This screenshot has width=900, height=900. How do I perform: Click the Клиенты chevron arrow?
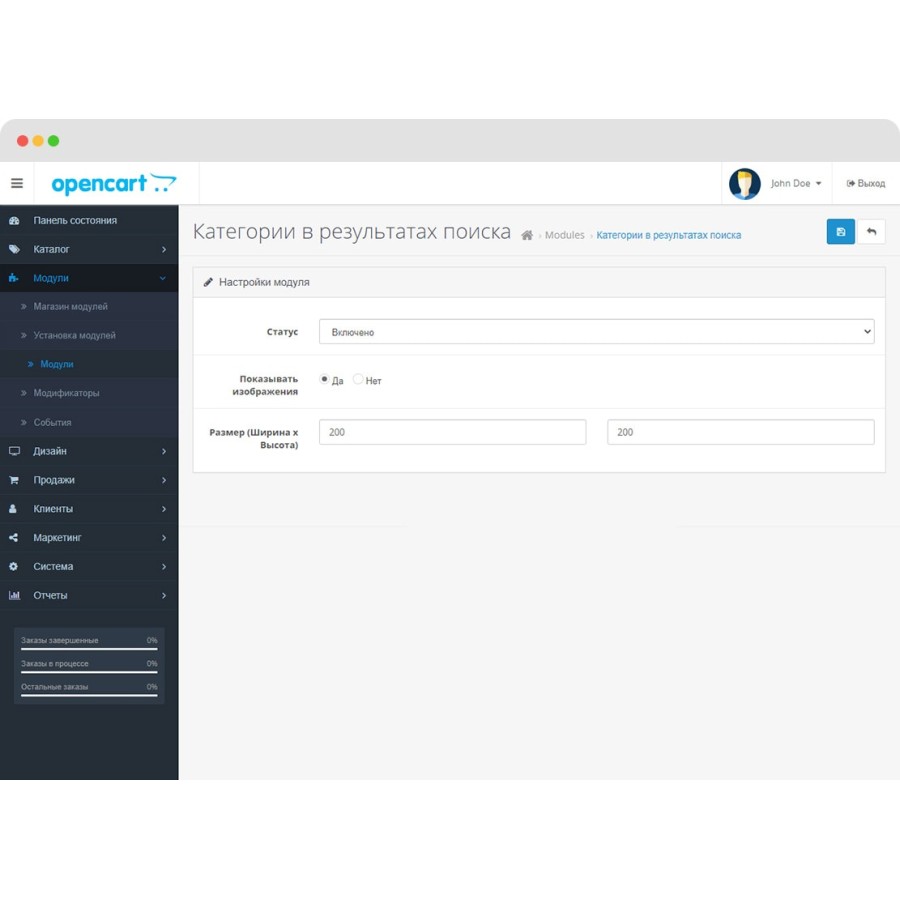pyautogui.click(x=164, y=509)
